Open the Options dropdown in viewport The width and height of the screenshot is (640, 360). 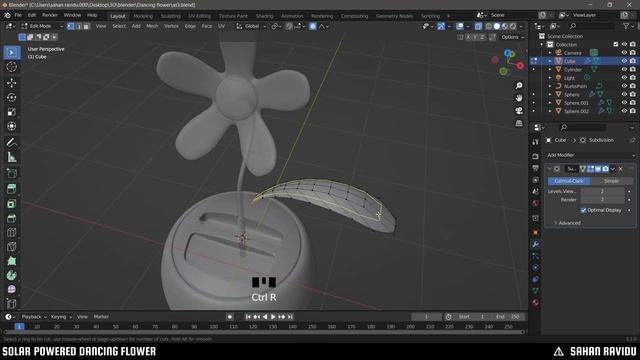513,37
